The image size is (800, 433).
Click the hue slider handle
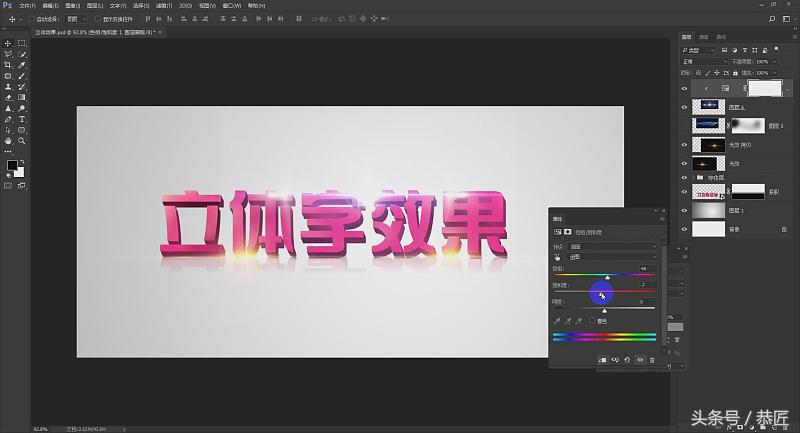click(607, 277)
